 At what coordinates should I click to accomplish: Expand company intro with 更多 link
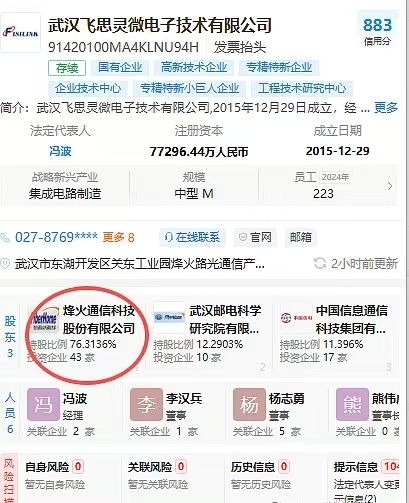click(x=386, y=108)
